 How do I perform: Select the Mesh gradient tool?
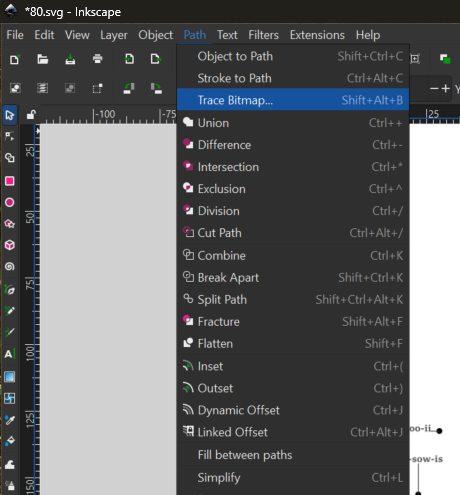click(10, 398)
